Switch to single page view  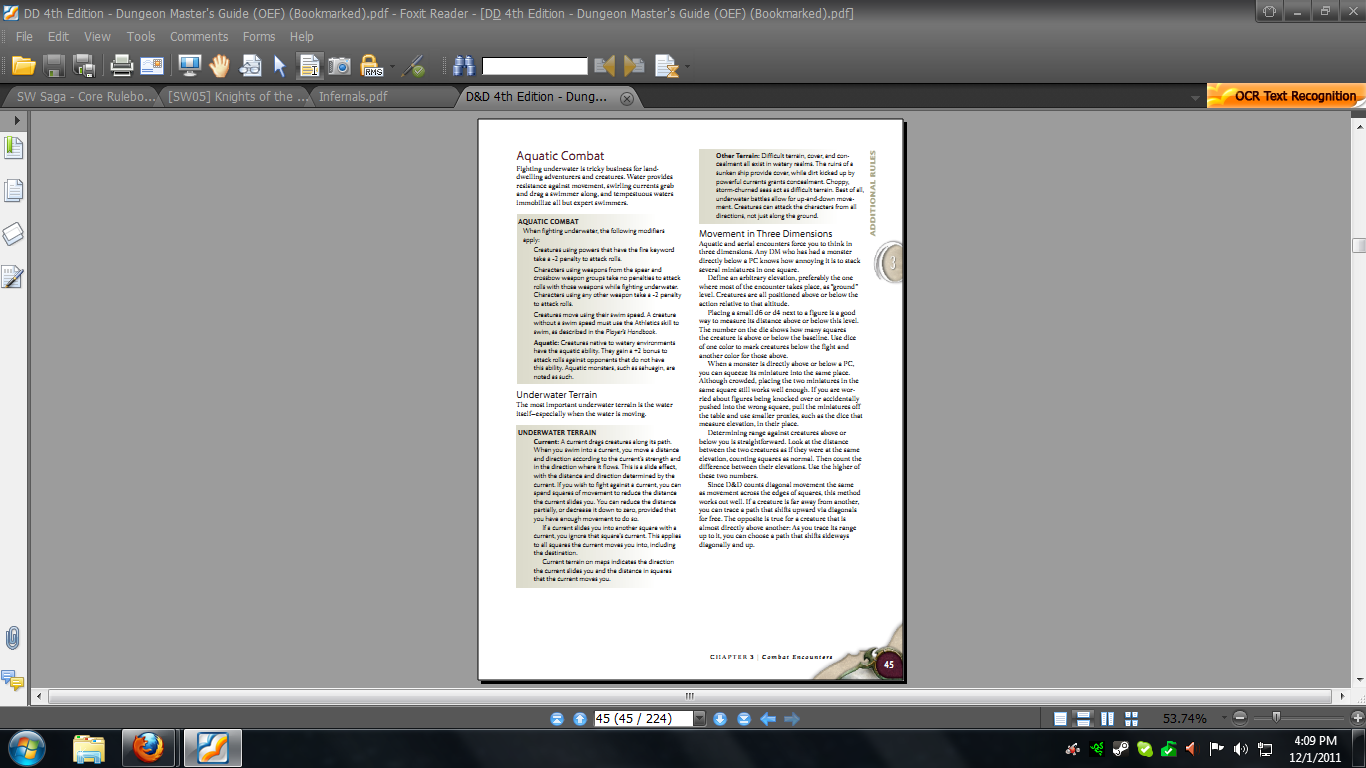tap(1060, 718)
